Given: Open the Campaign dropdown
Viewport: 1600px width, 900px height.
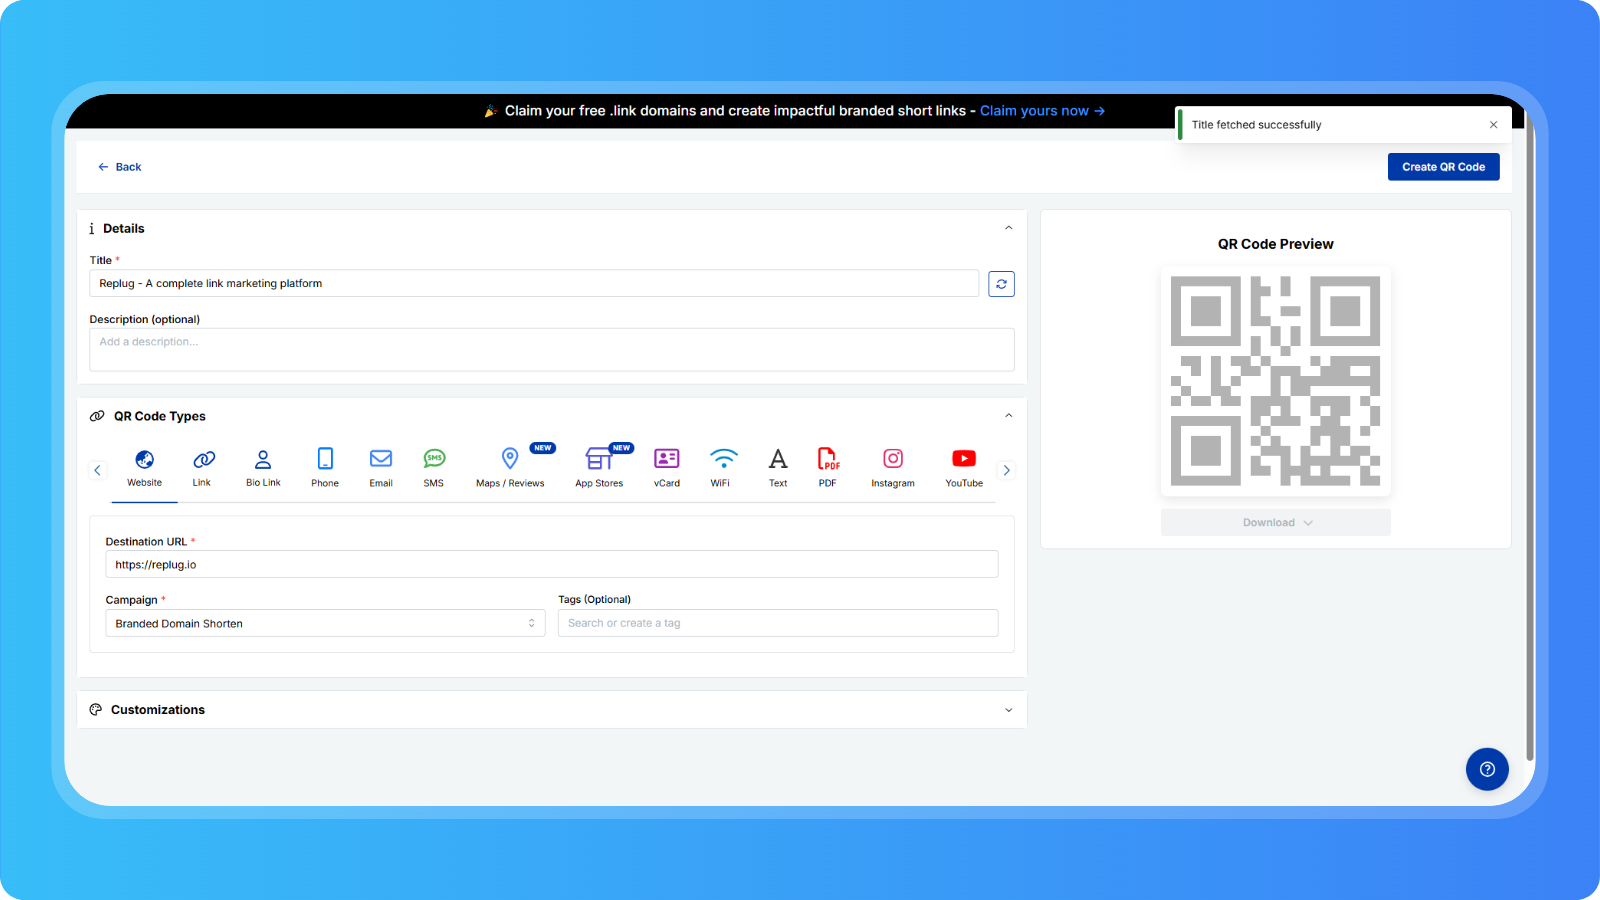Looking at the screenshot, I should tap(325, 623).
